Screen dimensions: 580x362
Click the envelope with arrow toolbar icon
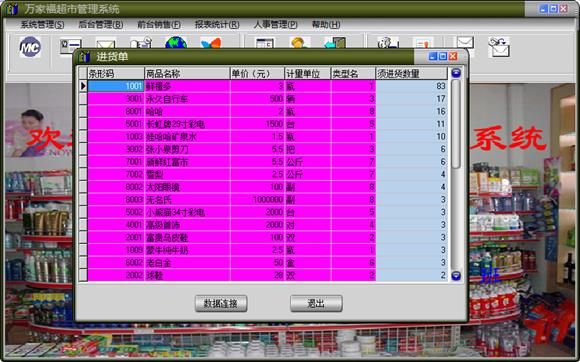(499, 47)
